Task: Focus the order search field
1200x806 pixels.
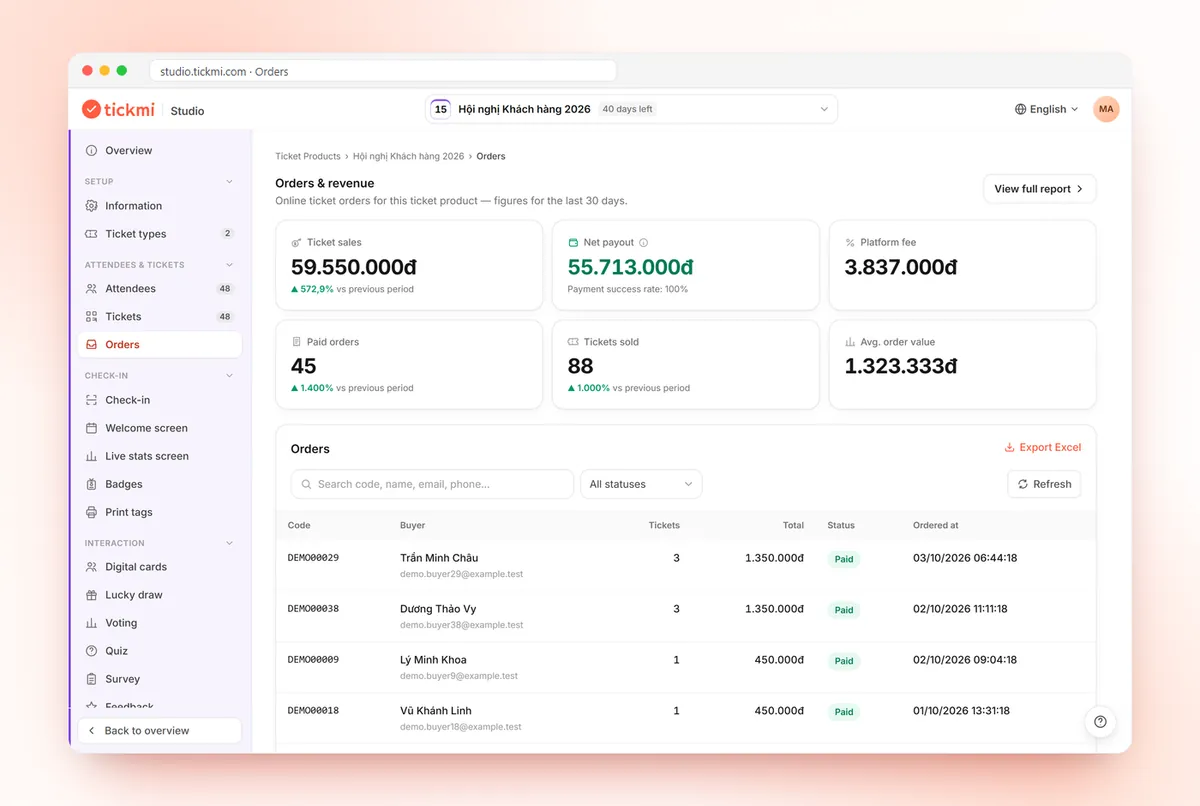Action: coord(432,484)
